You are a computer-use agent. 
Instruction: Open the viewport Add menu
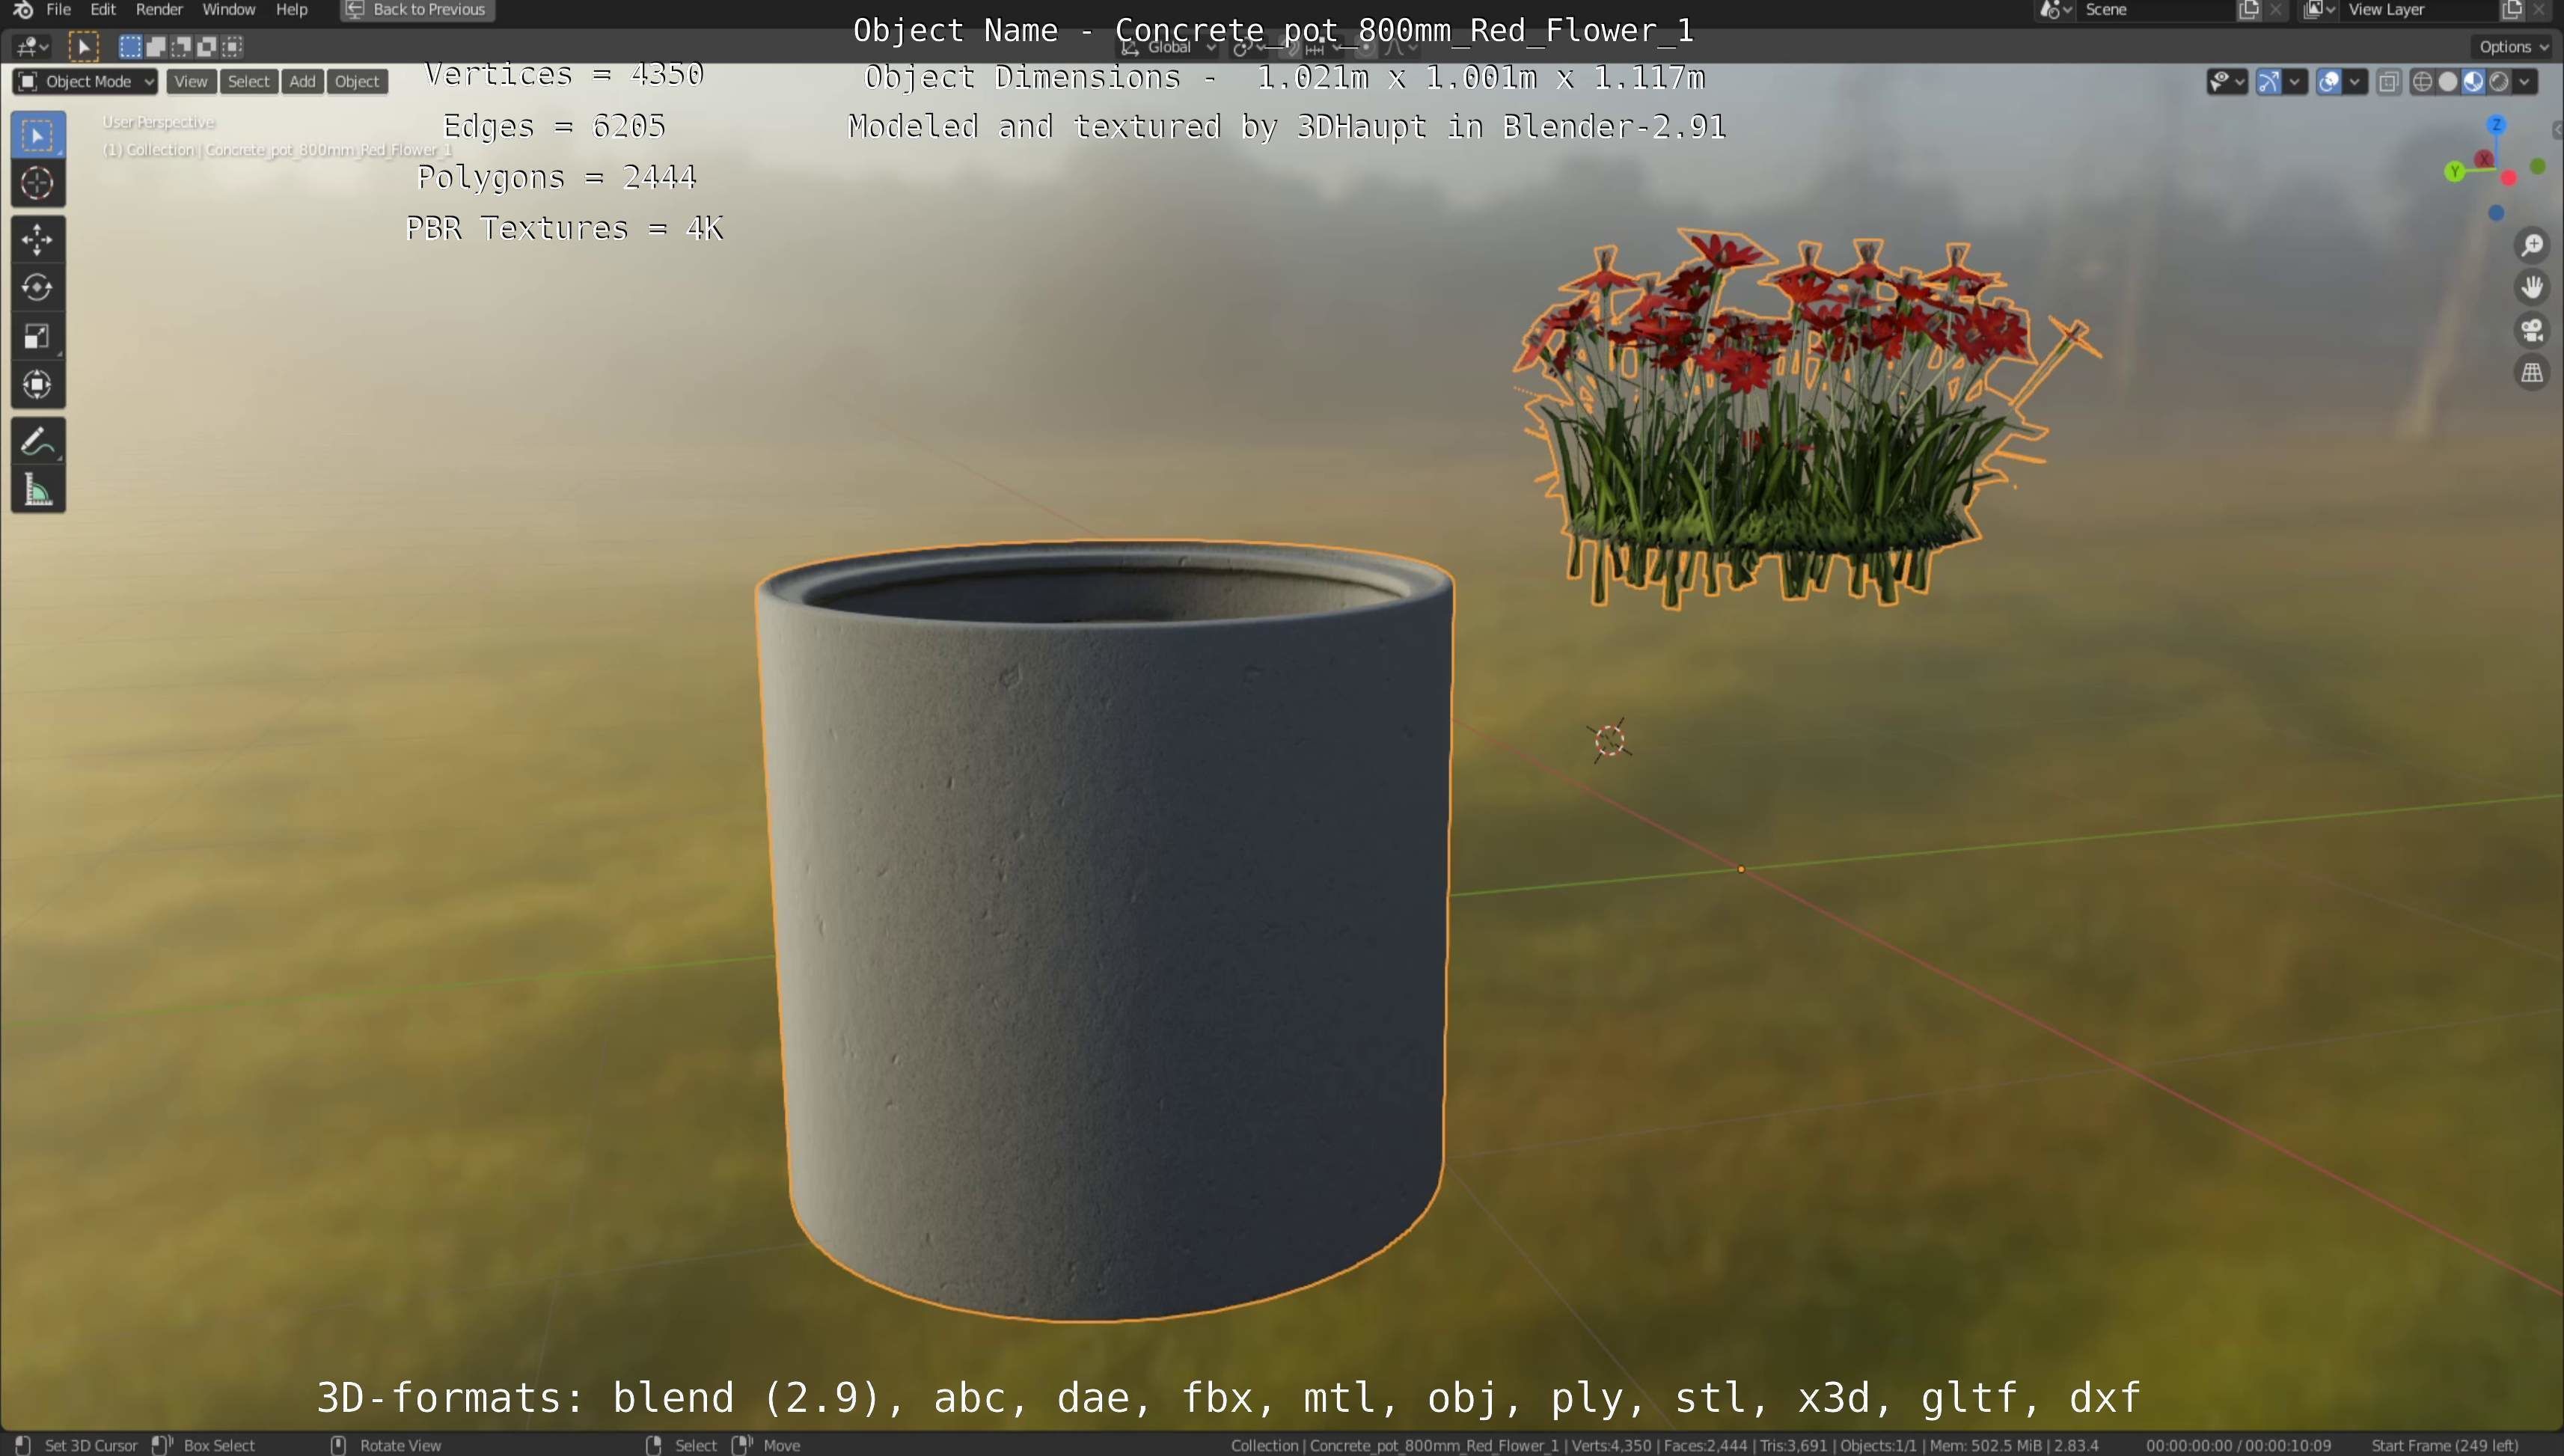pos(302,81)
